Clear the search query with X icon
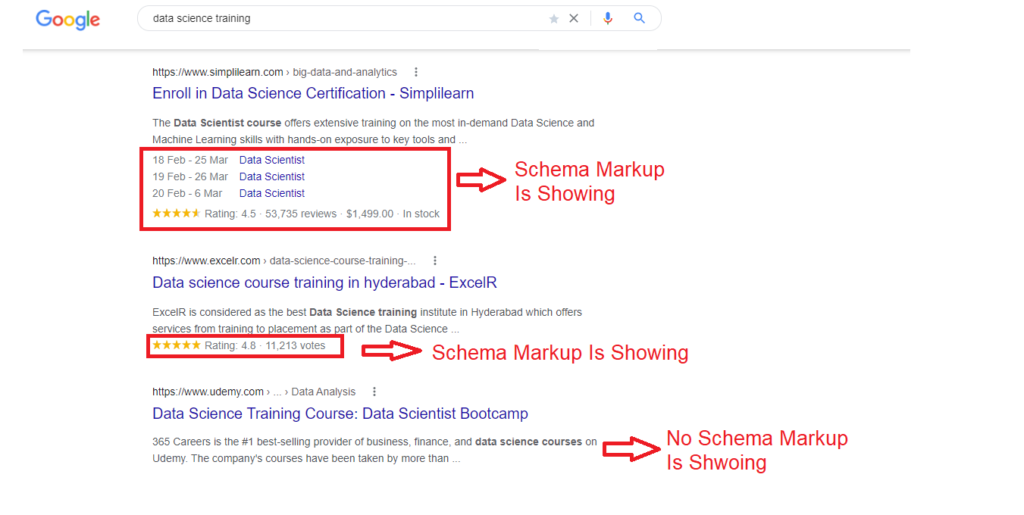This screenshot has height=515, width=1024. (573, 18)
